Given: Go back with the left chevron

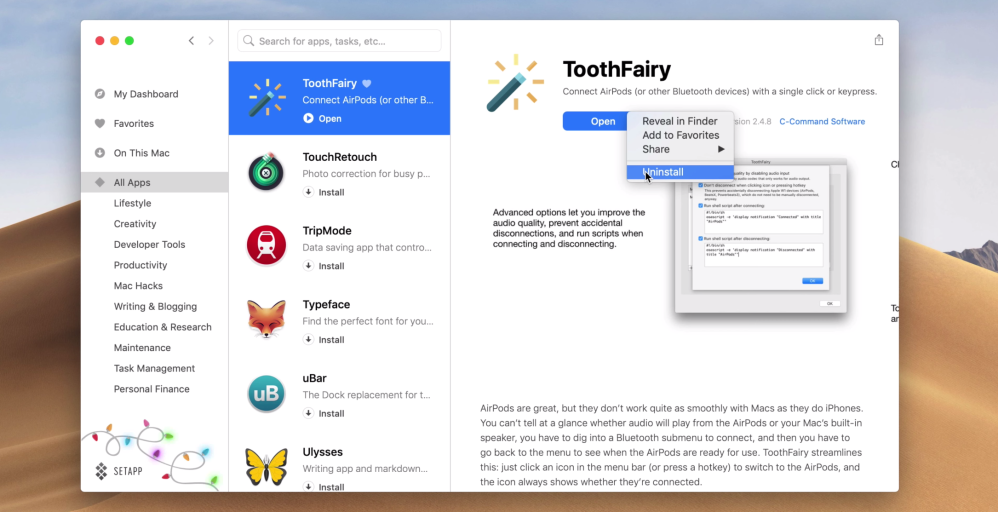Looking at the screenshot, I should coord(191,41).
